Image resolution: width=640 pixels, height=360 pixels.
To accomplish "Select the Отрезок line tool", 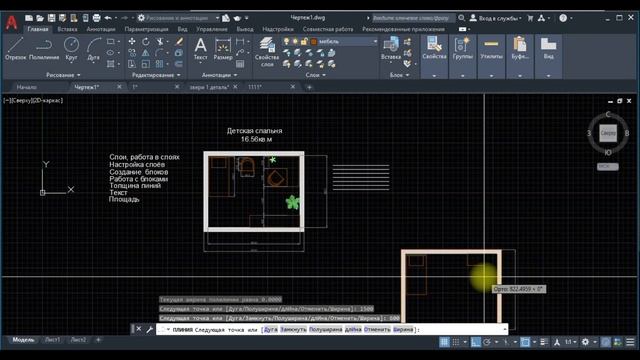I will point(16,49).
